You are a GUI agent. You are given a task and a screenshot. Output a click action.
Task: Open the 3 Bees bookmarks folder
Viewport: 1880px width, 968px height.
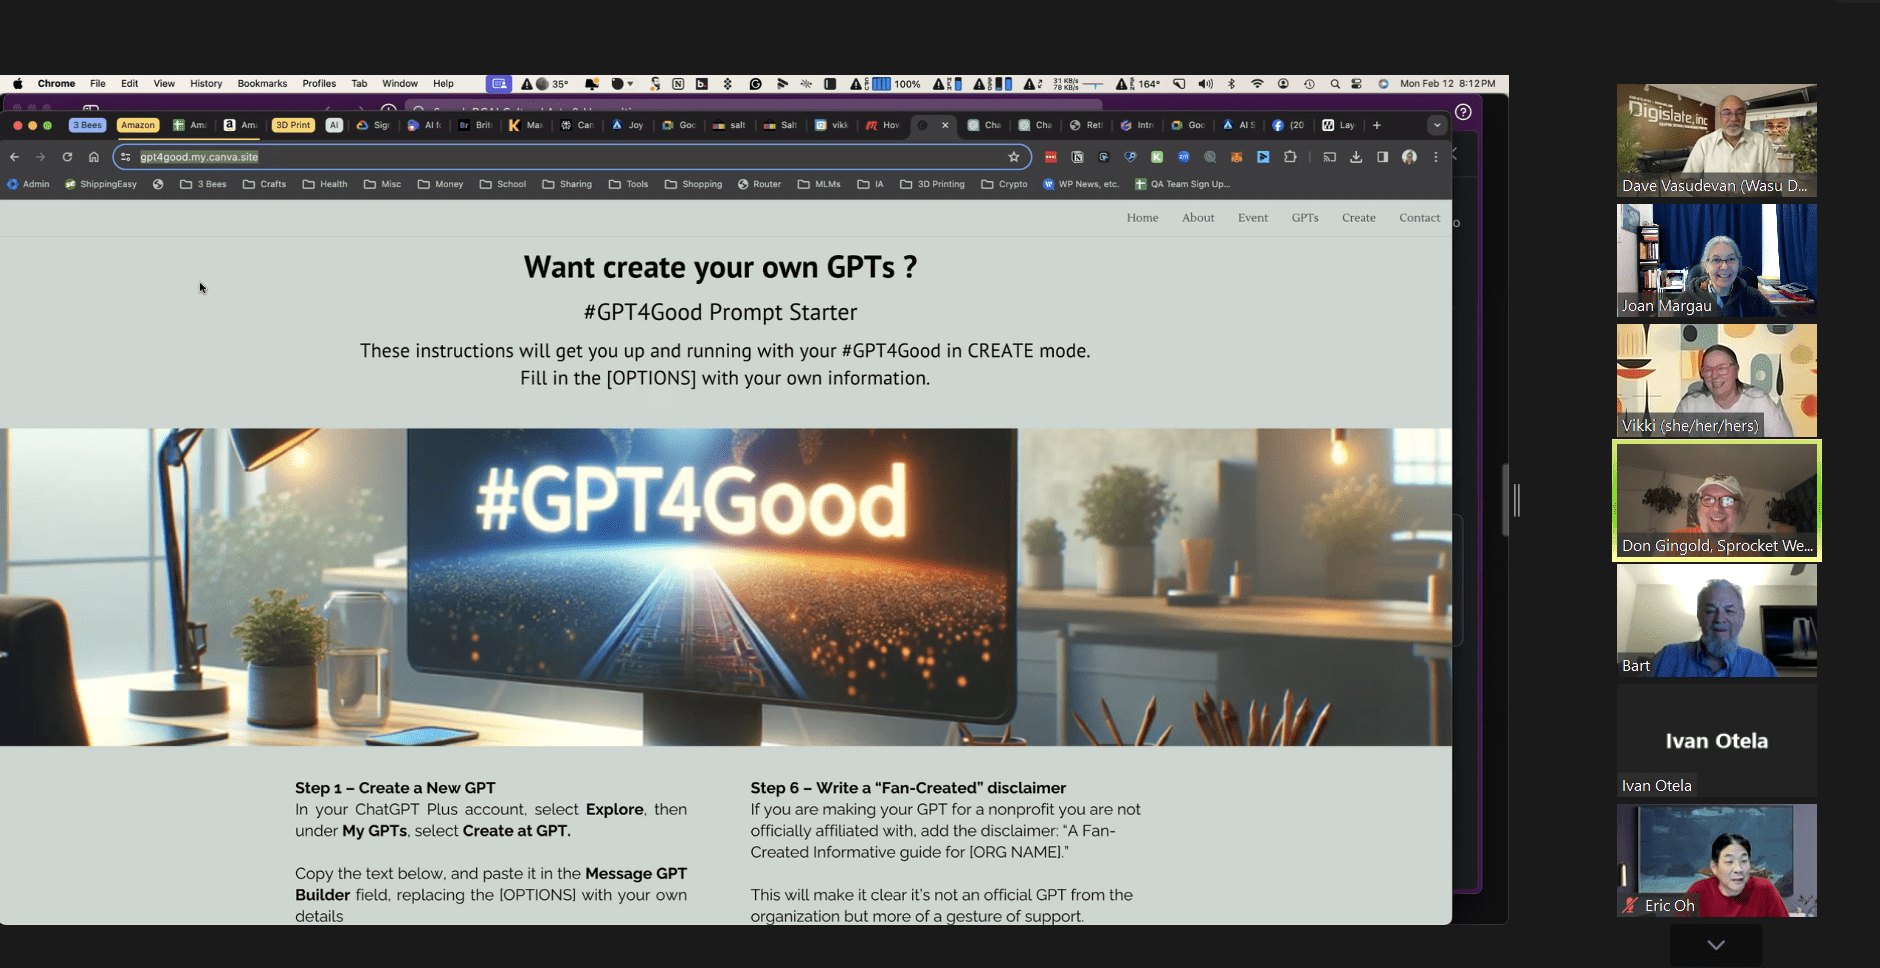click(x=203, y=184)
